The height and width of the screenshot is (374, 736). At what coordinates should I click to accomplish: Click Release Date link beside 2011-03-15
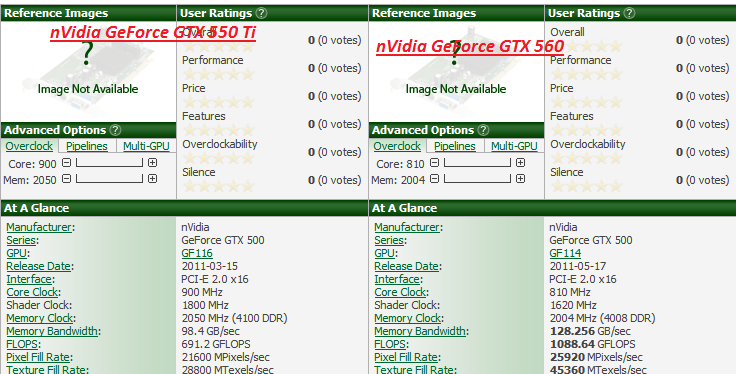click(38, 267)
